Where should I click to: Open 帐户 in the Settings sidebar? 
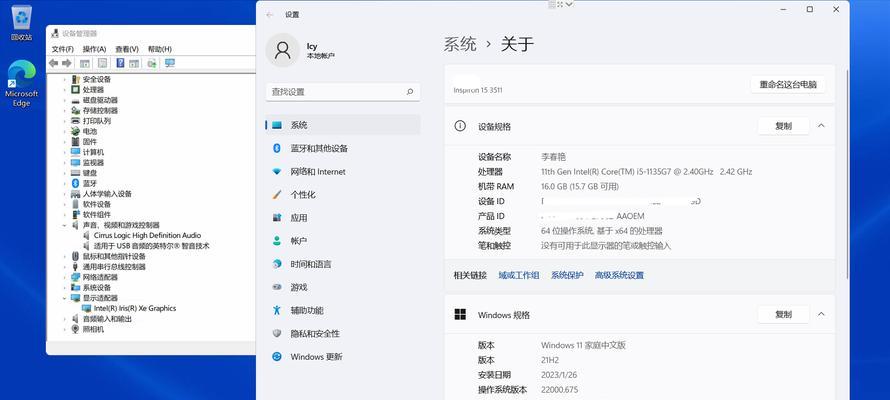[x=343, y=241]
